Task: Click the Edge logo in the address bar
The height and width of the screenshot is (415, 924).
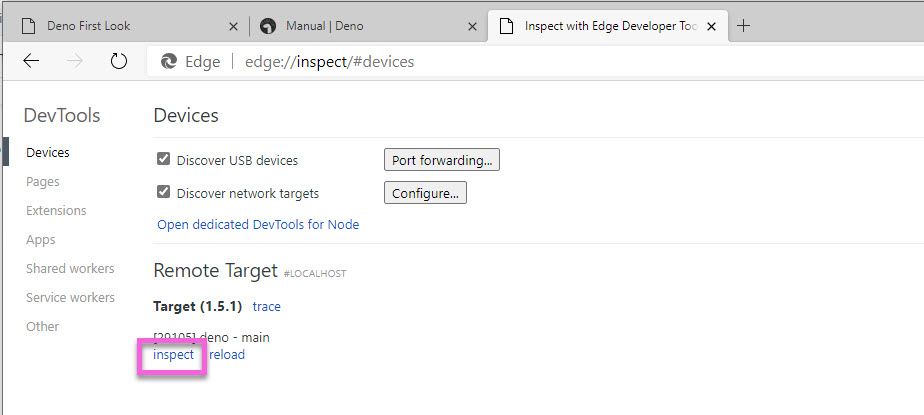Action: click(169, 61)
